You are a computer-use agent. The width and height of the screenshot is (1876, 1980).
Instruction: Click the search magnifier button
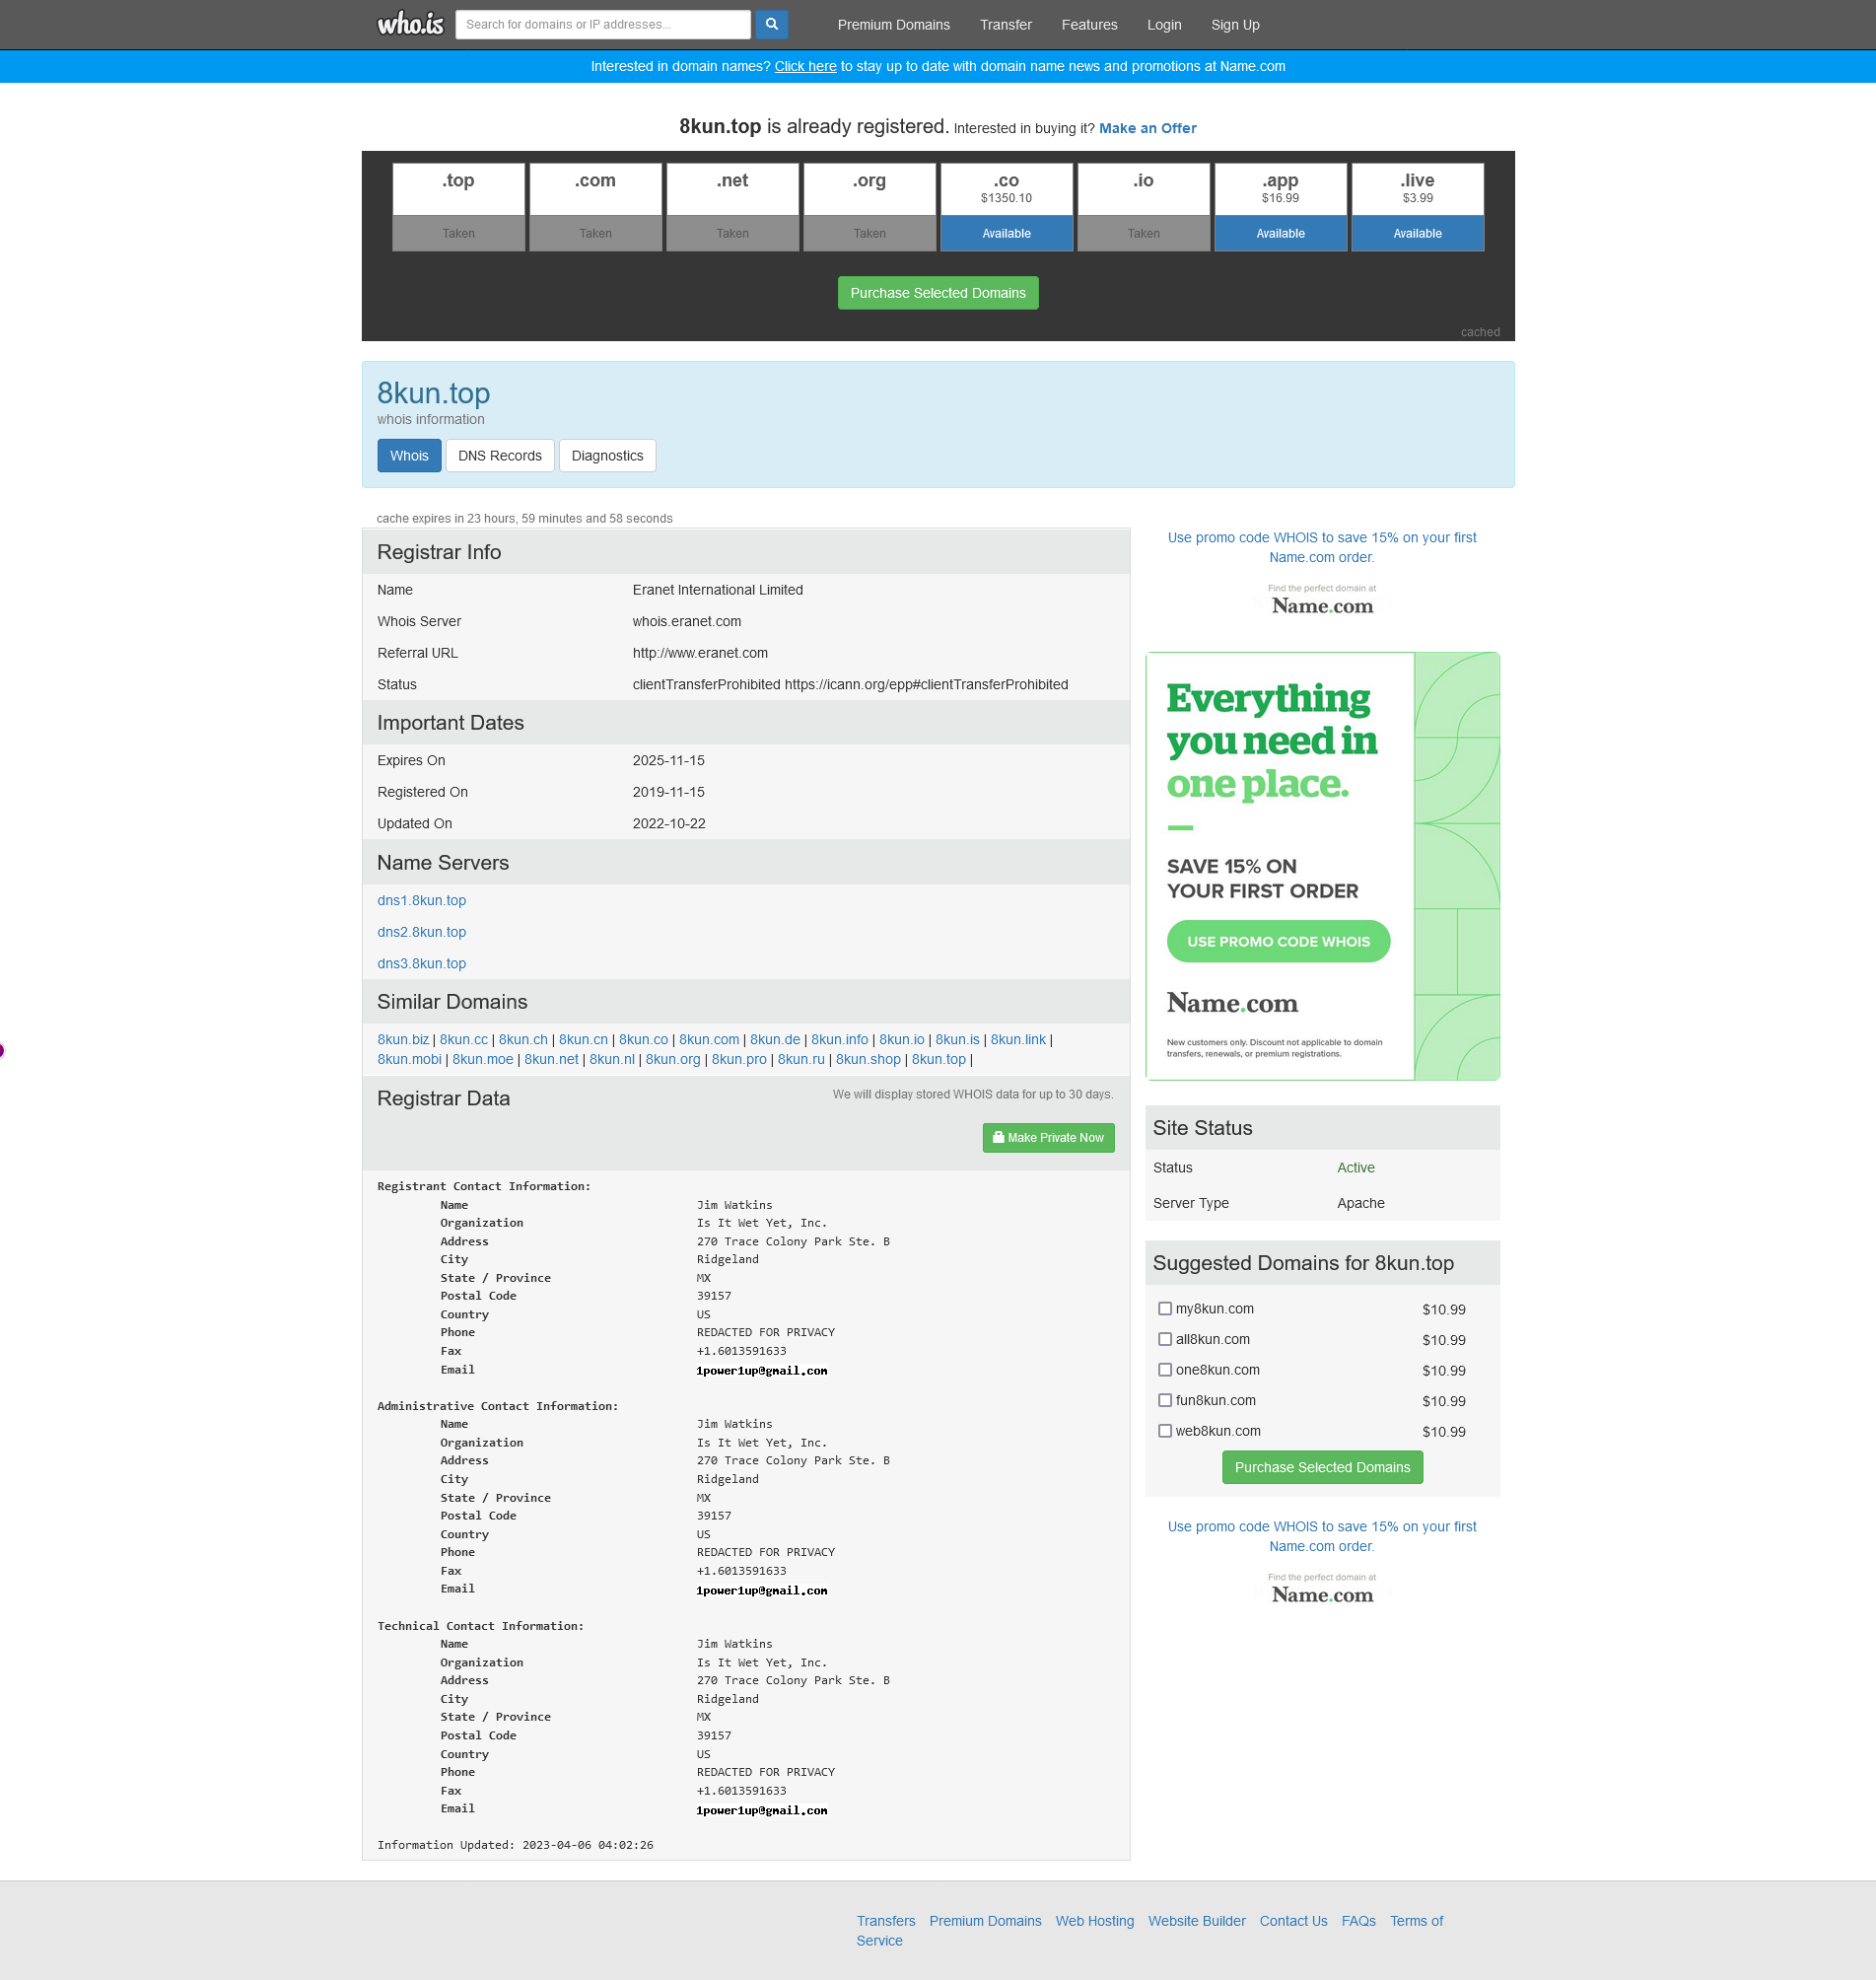(x=771, y=24)
